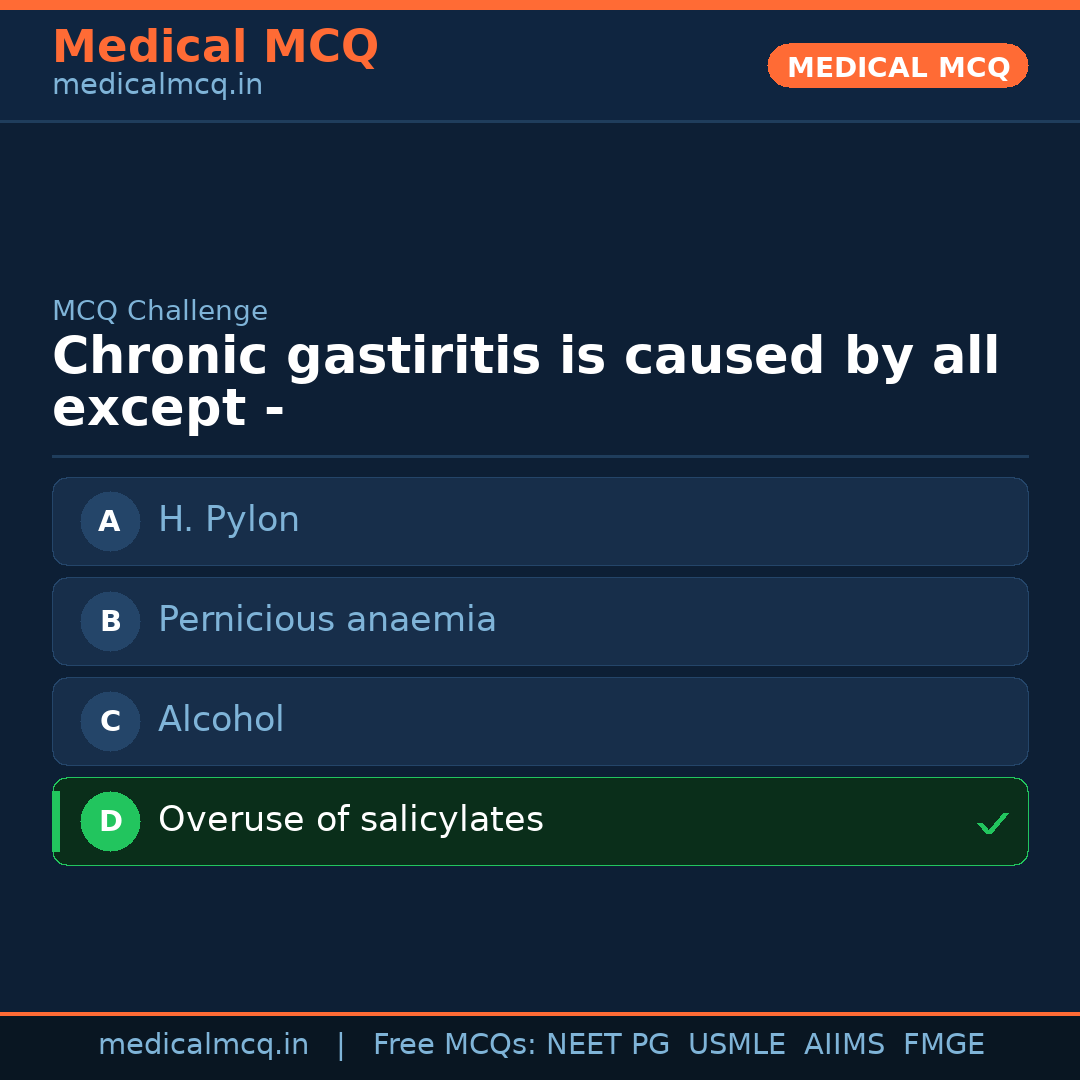This screenshot has width=1080, height=1080.
Task: Select the Alcohol answer option
Action: coord(221,720)
